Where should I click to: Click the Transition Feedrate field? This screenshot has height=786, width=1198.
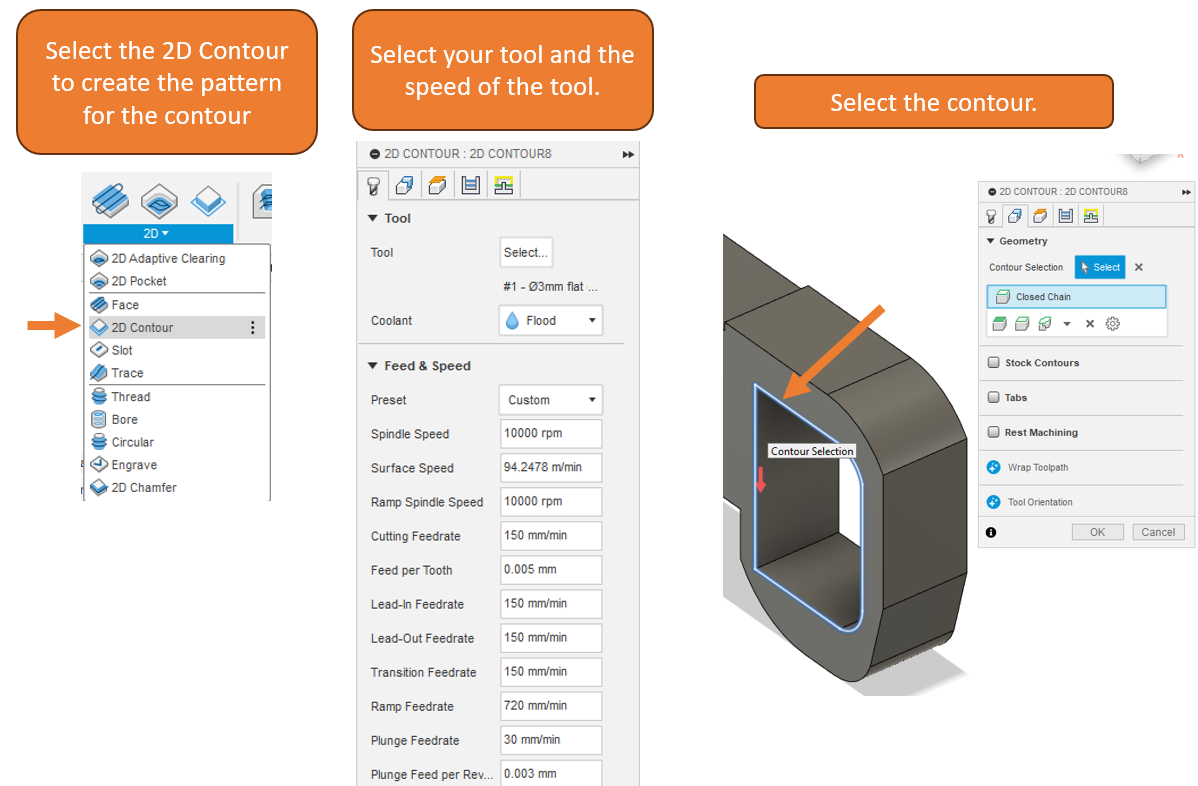[x=551, y=672]
